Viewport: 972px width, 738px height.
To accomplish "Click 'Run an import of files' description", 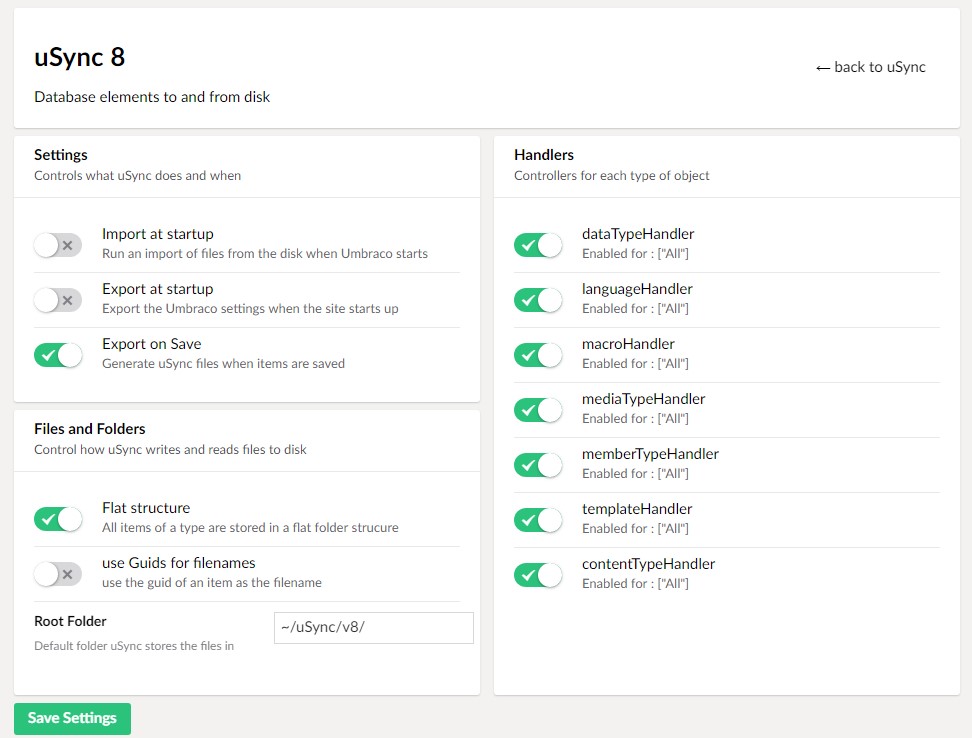I will pyautogui.click(x=265, y=253).
